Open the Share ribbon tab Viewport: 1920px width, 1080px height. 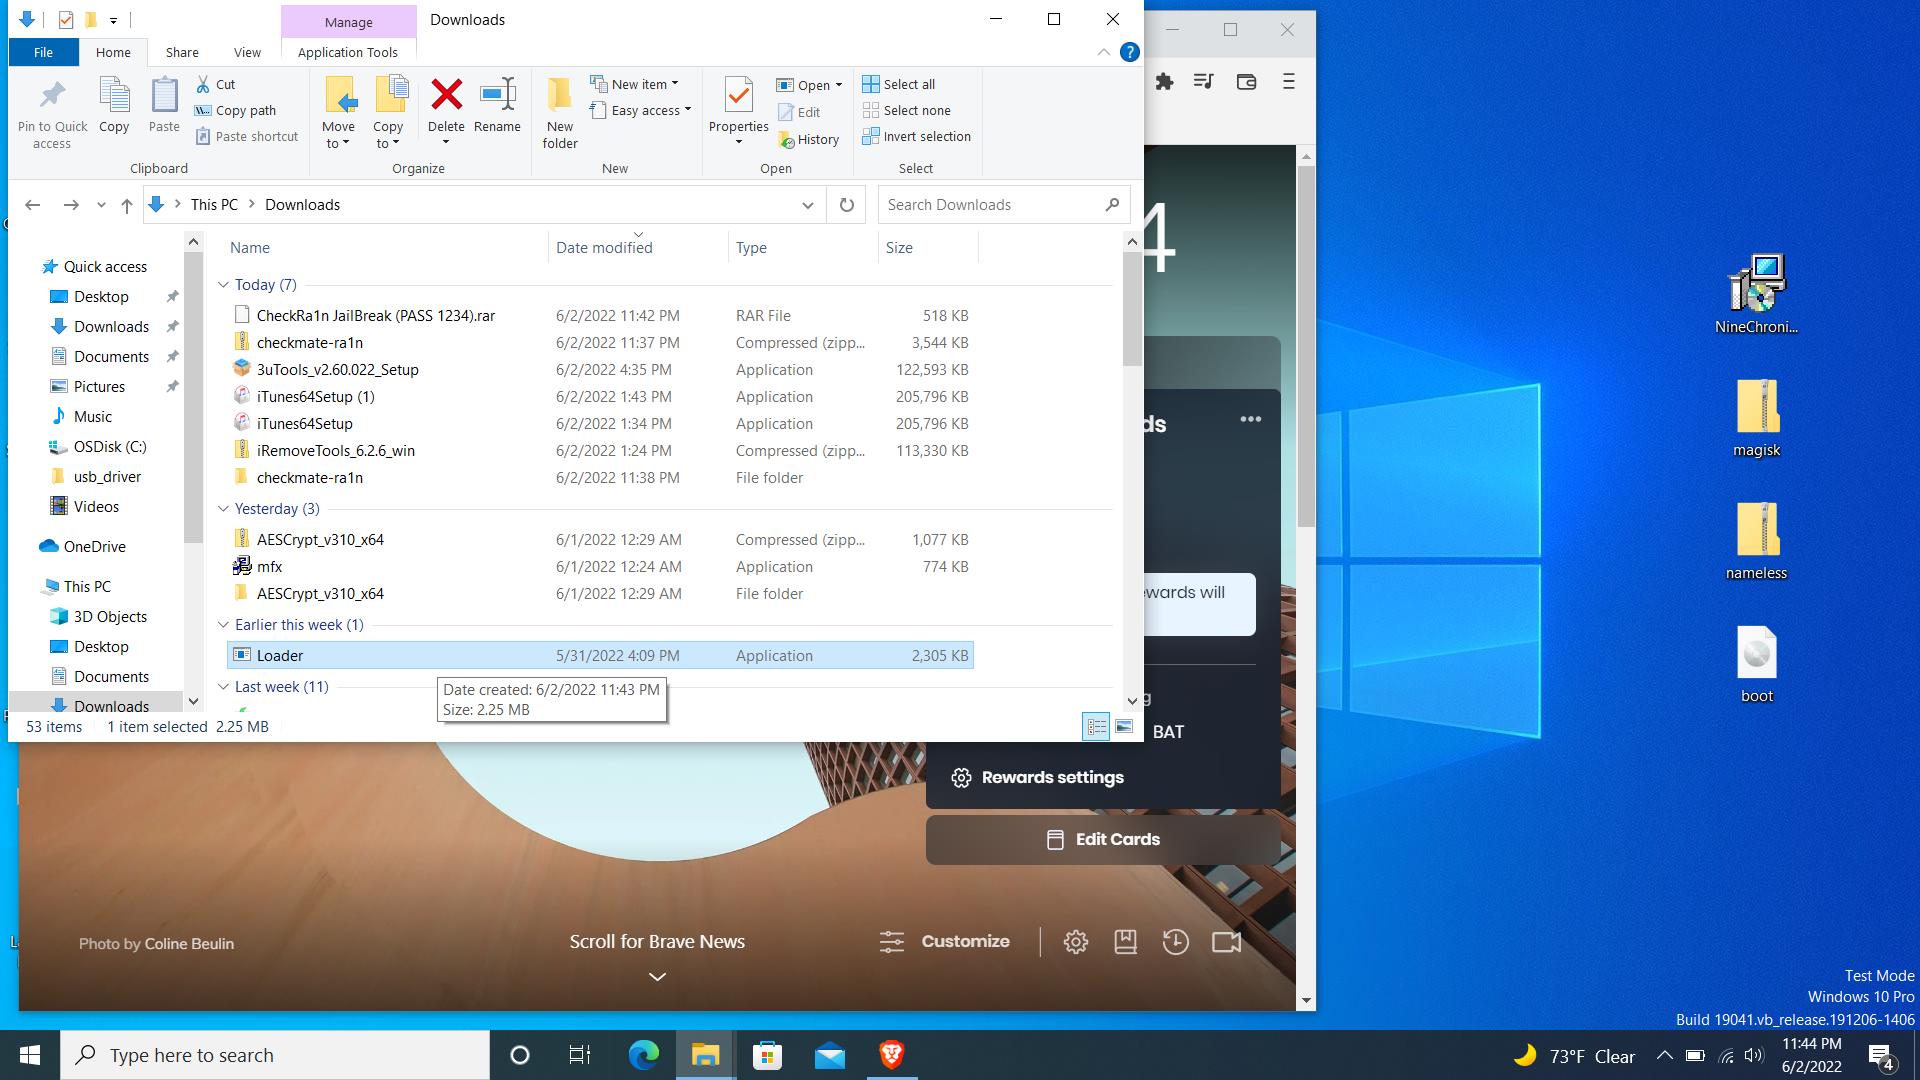(181, 52)
